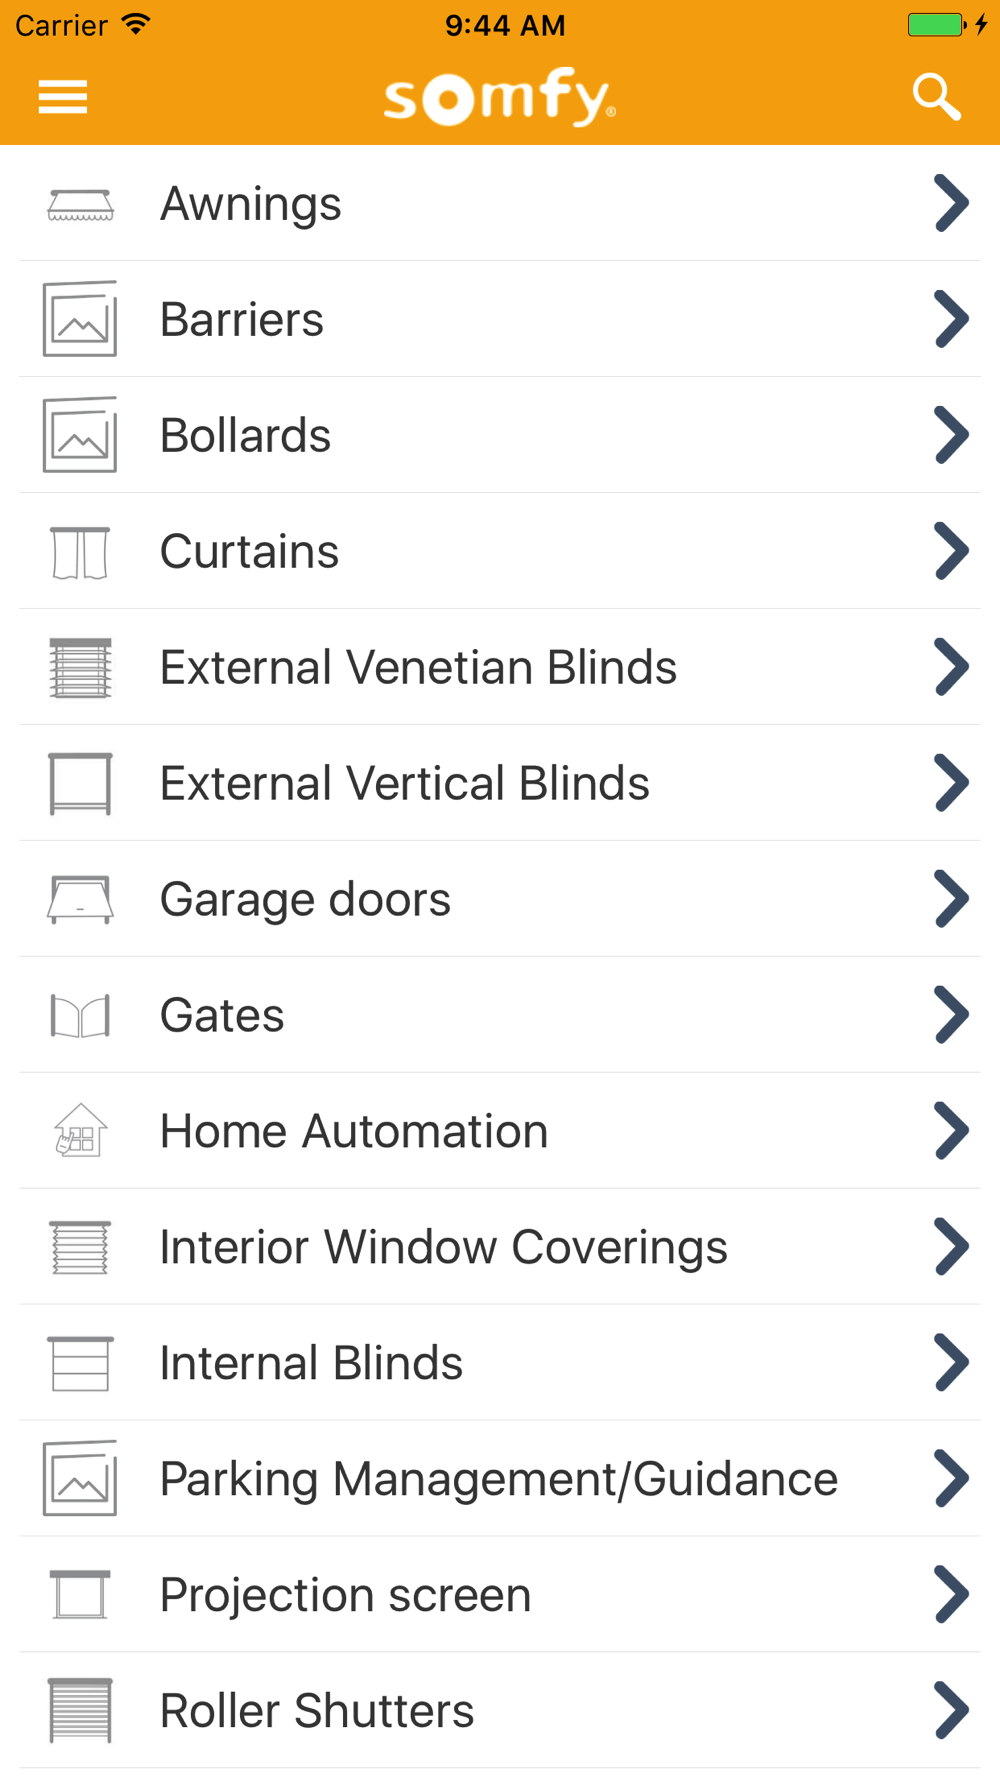Expand the Internal Blinds chevron
Image resolution: width=1000 pixels, height=1778 pixels.
951,1362
